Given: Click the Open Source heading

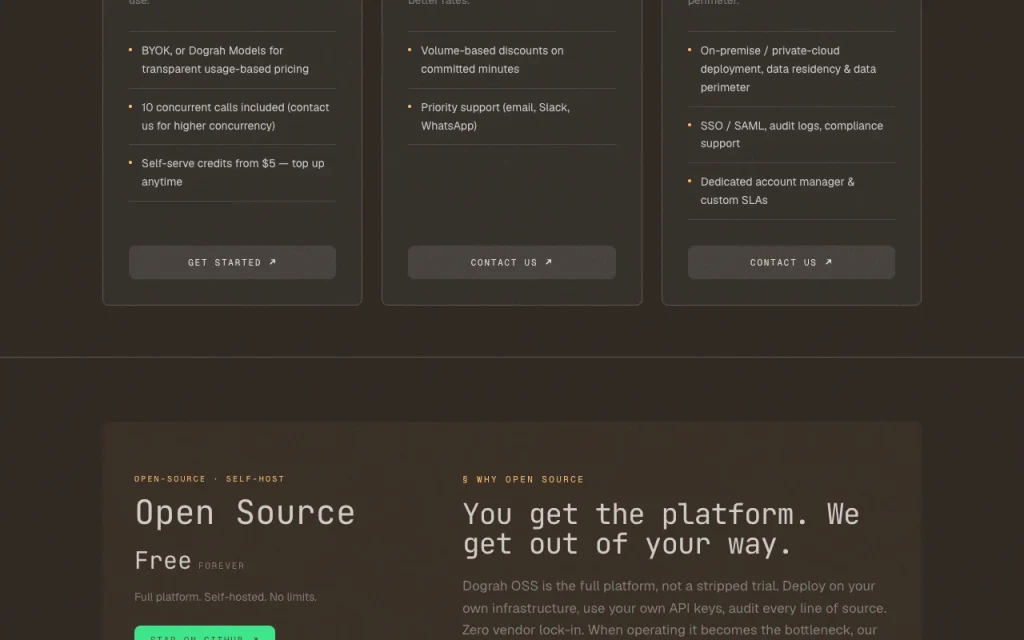Looking at the screenshot, I should pos(245,513).
